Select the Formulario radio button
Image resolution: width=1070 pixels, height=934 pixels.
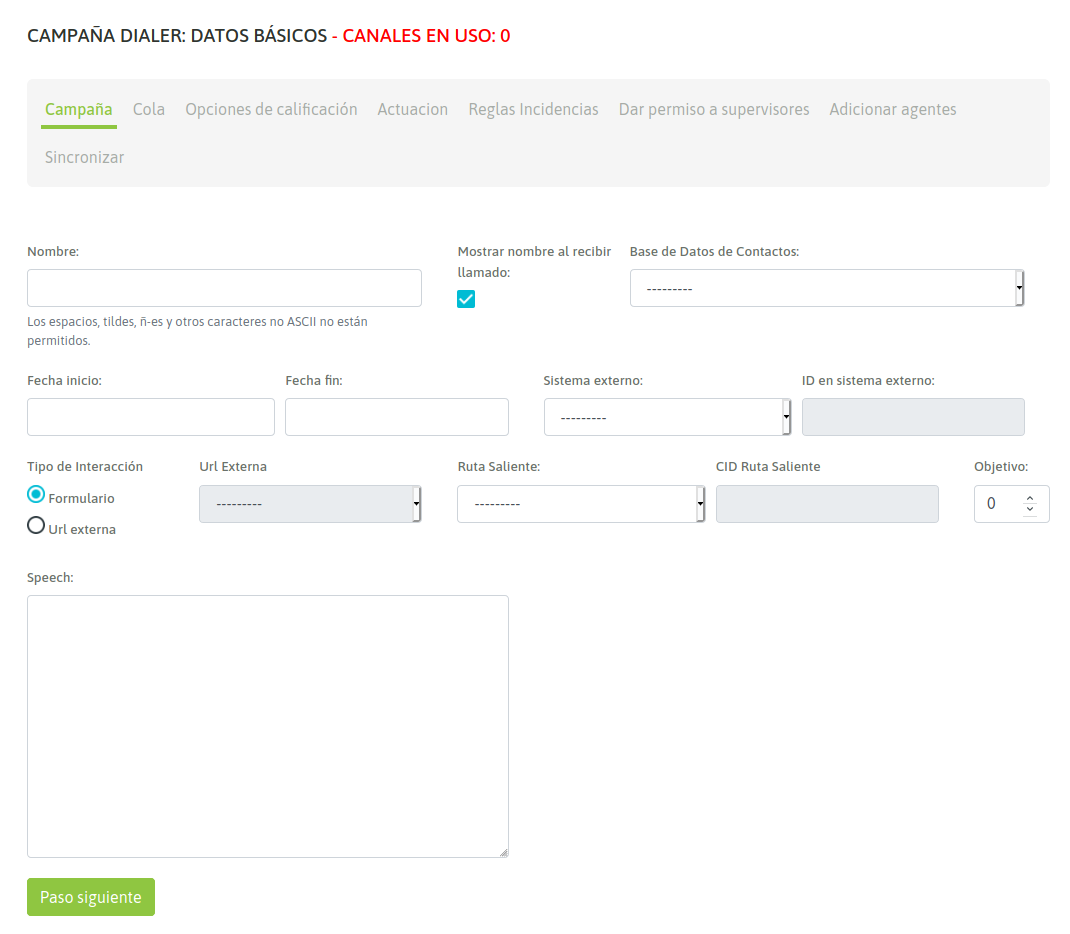pos(36,494)
